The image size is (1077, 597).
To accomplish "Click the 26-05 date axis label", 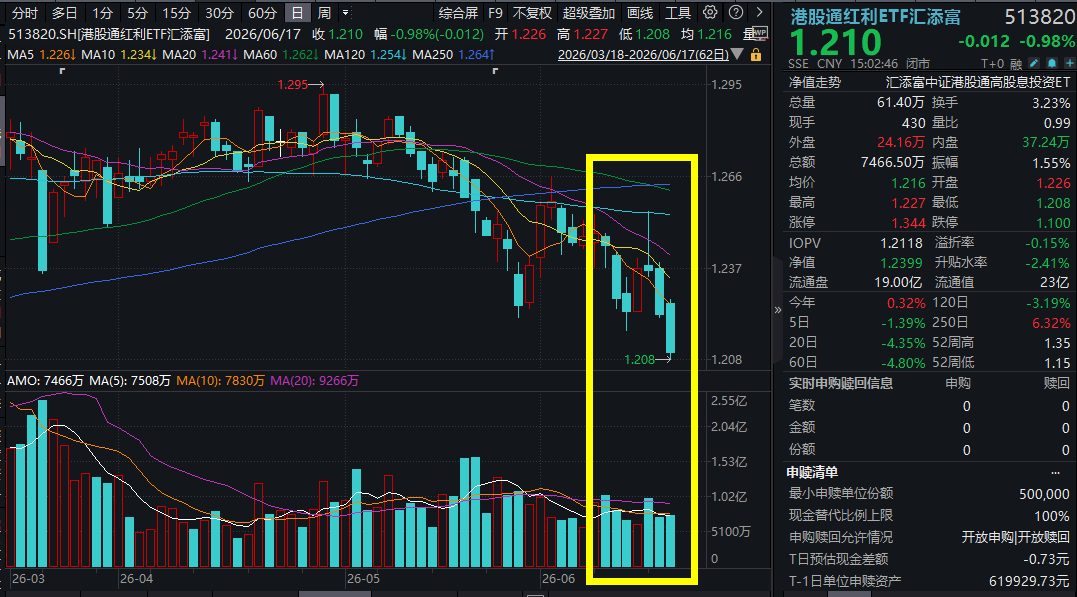I will (x=363, y=578).
